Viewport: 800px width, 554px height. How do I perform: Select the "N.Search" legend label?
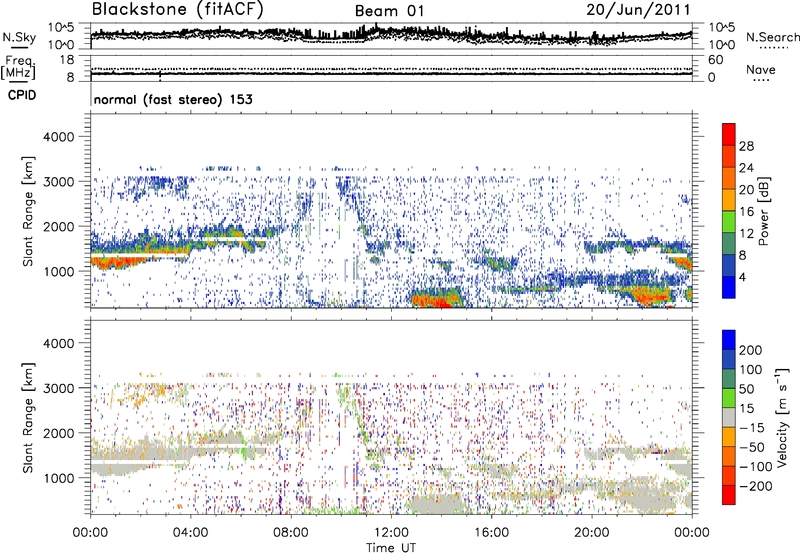tap(772, 37)
